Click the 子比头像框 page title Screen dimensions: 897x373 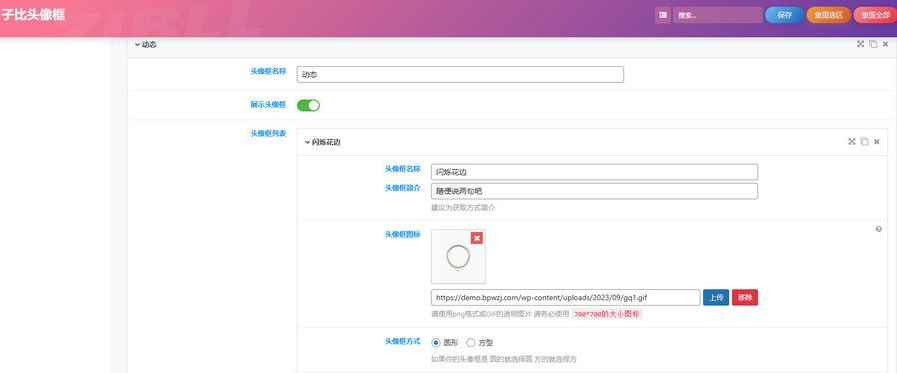point(33,14)
